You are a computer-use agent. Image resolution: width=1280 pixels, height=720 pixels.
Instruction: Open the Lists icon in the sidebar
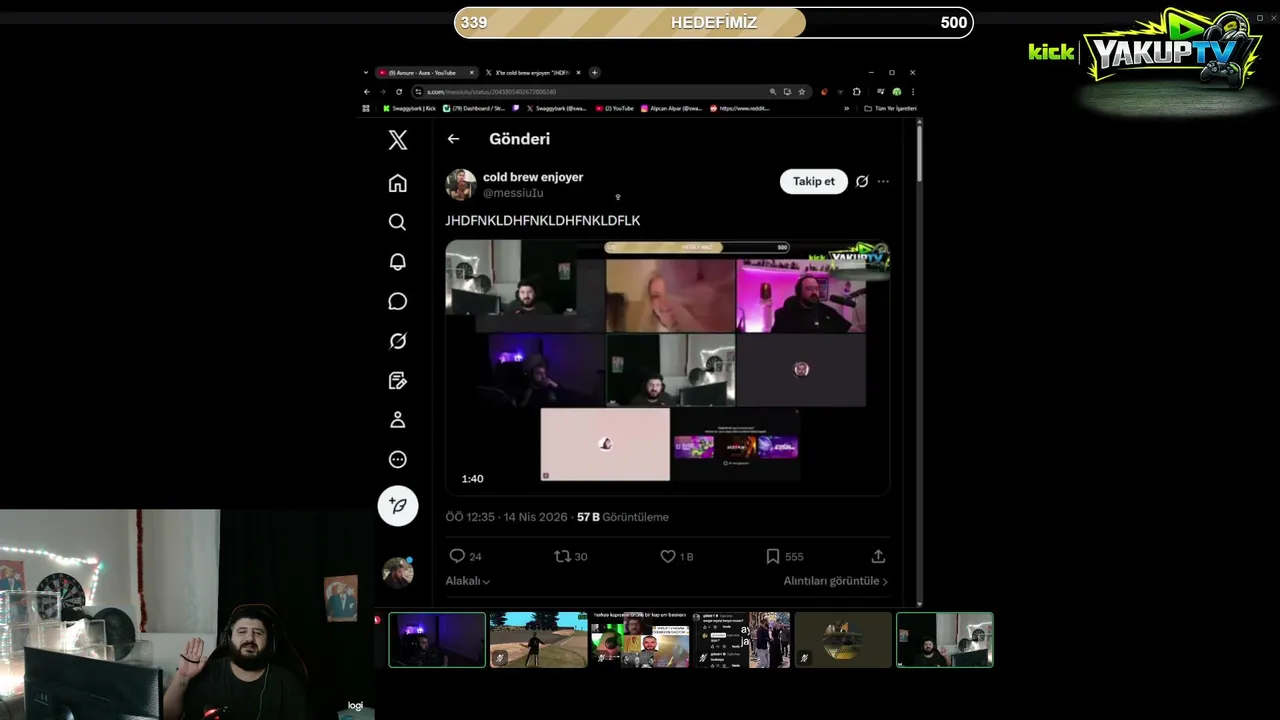(398, 380)
